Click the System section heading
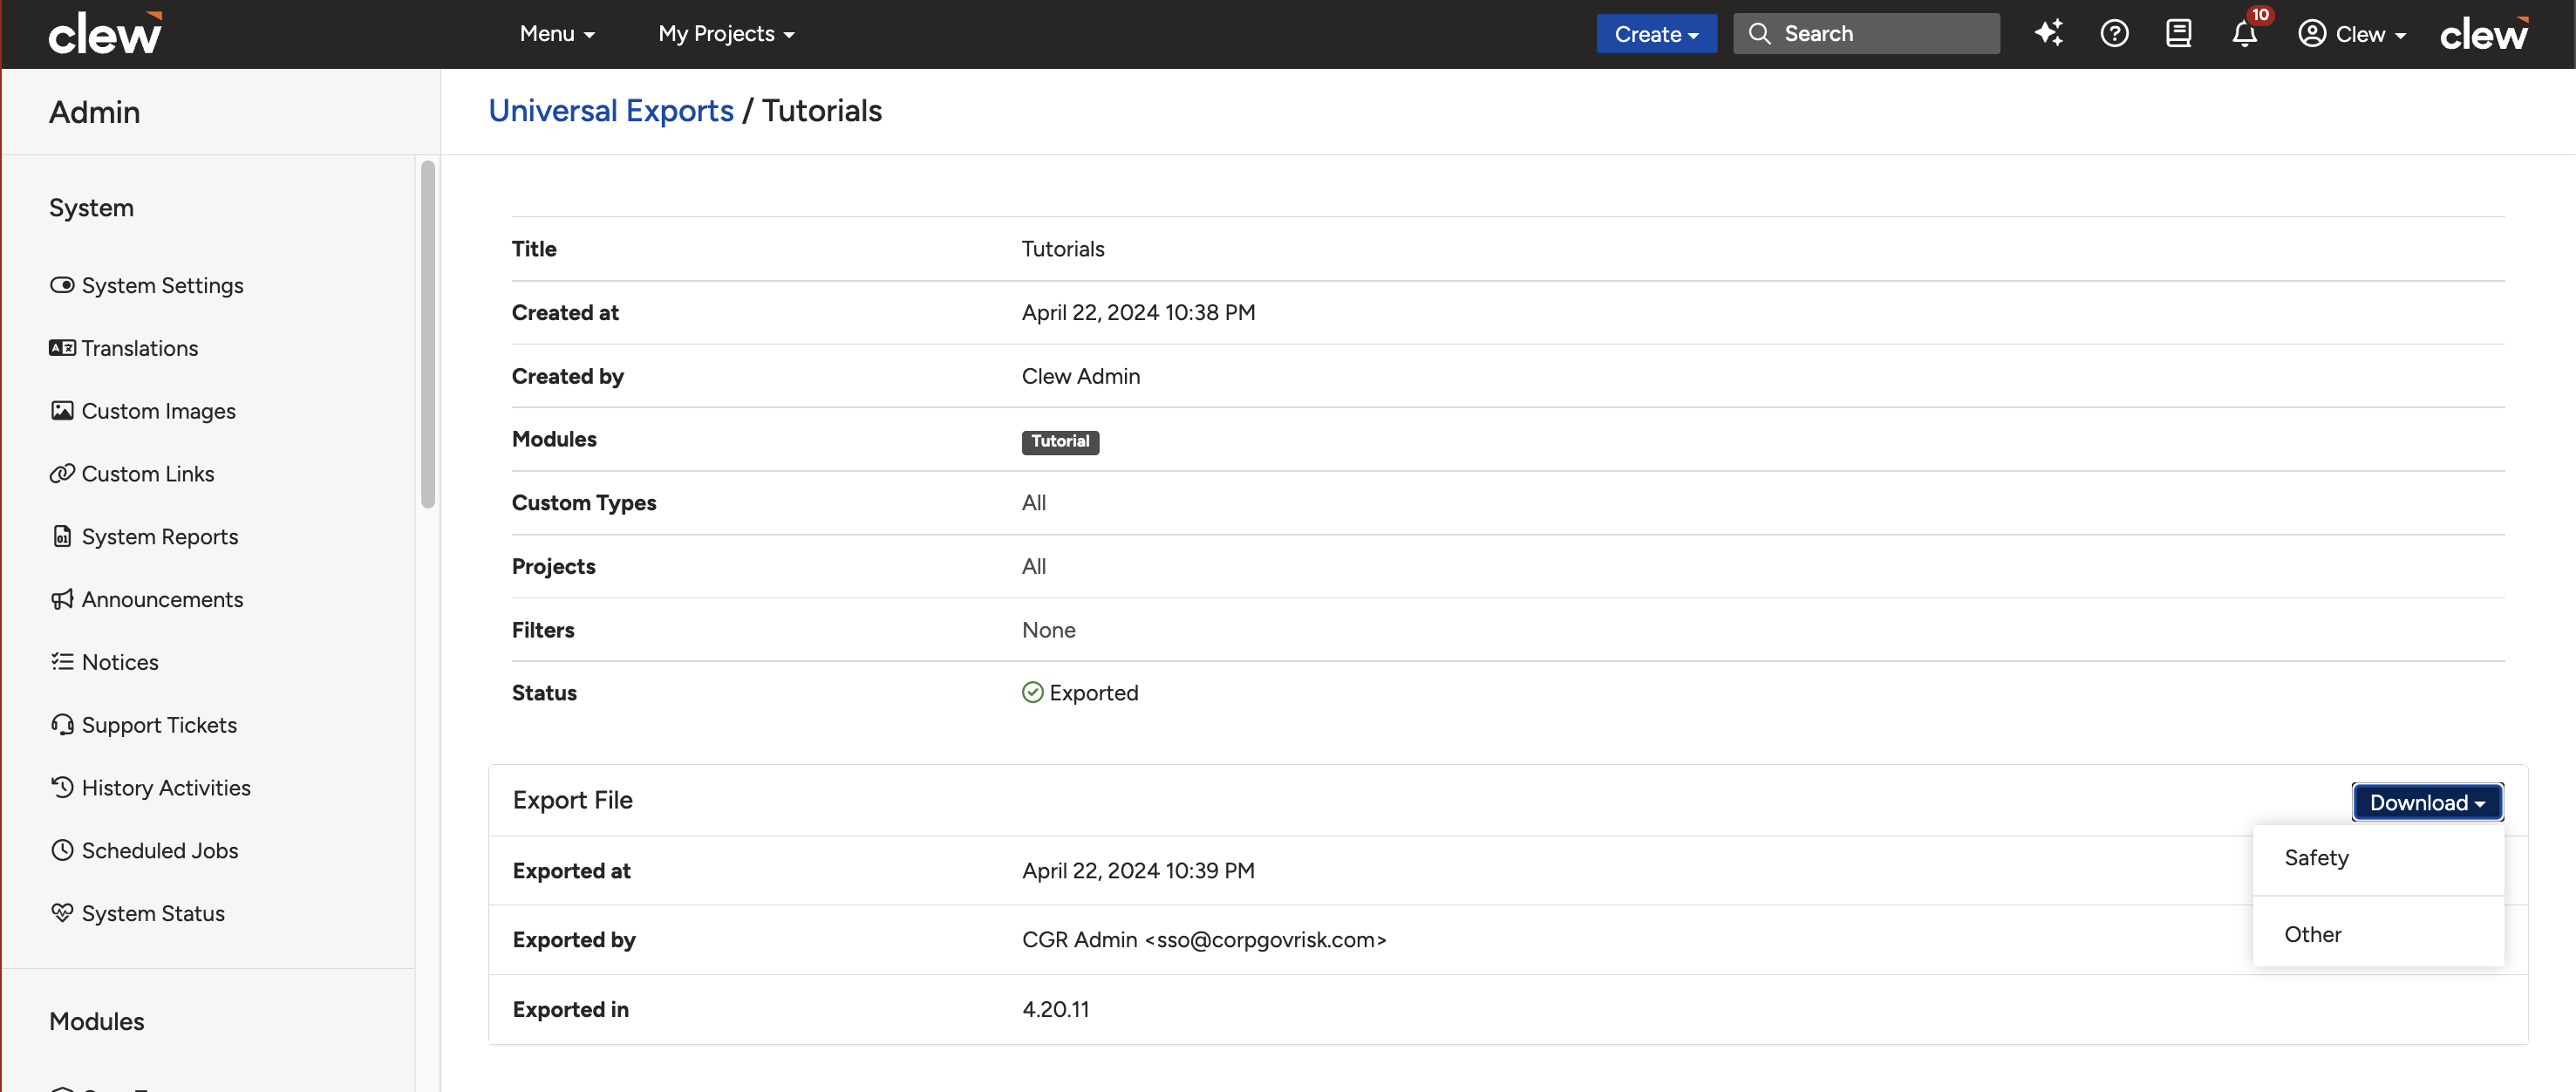 pyautogui.click(x=91, y=207)
